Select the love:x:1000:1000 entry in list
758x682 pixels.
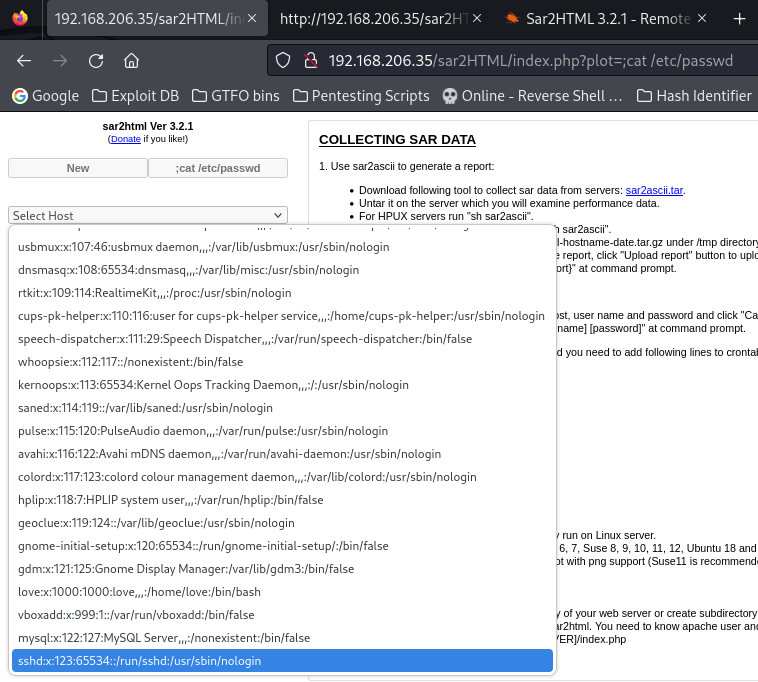coord(139,592)
